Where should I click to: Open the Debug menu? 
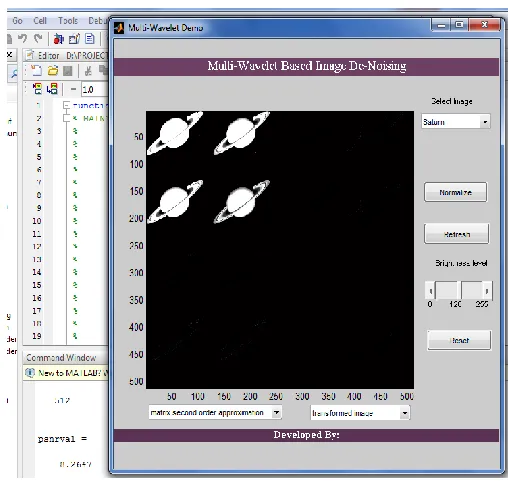tap(98, 21)
